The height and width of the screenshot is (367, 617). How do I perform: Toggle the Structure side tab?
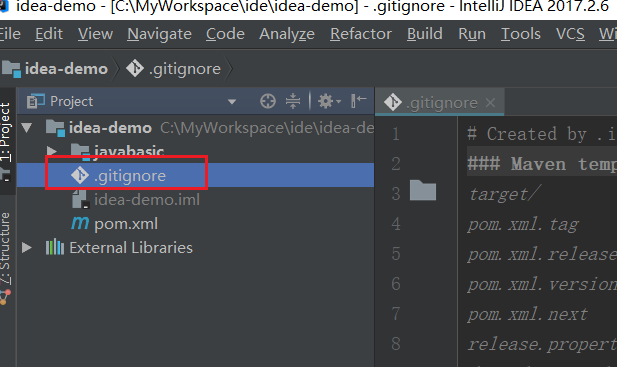6,248
